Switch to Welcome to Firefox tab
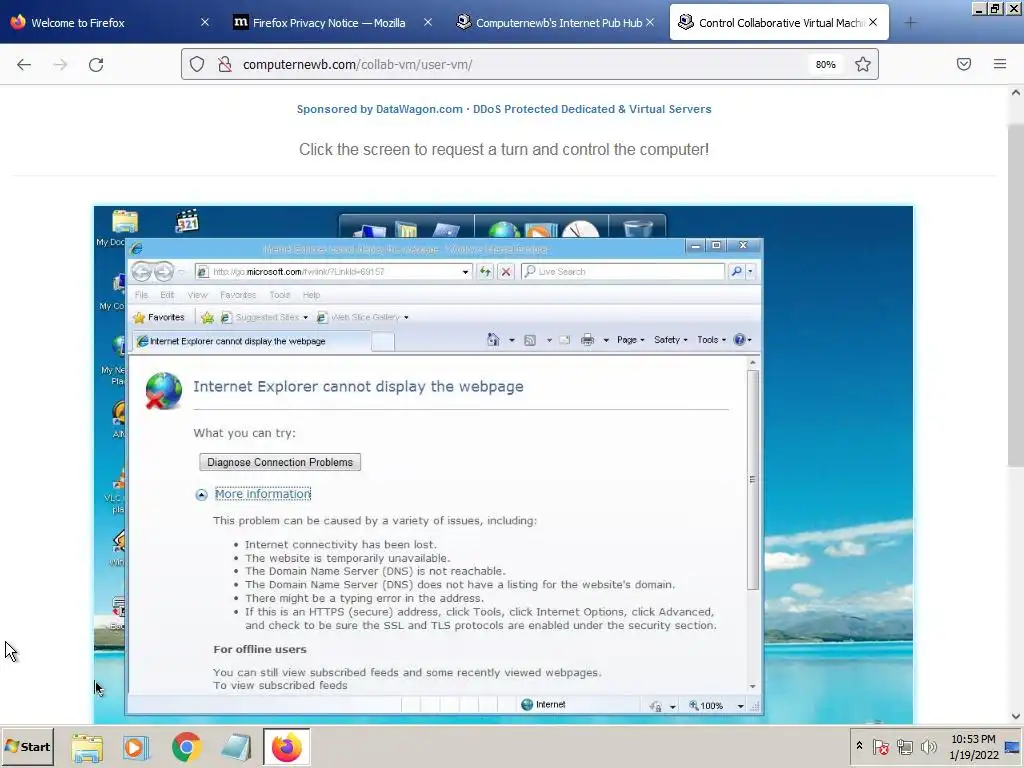1024x768 pixels. tap(108, 23)
